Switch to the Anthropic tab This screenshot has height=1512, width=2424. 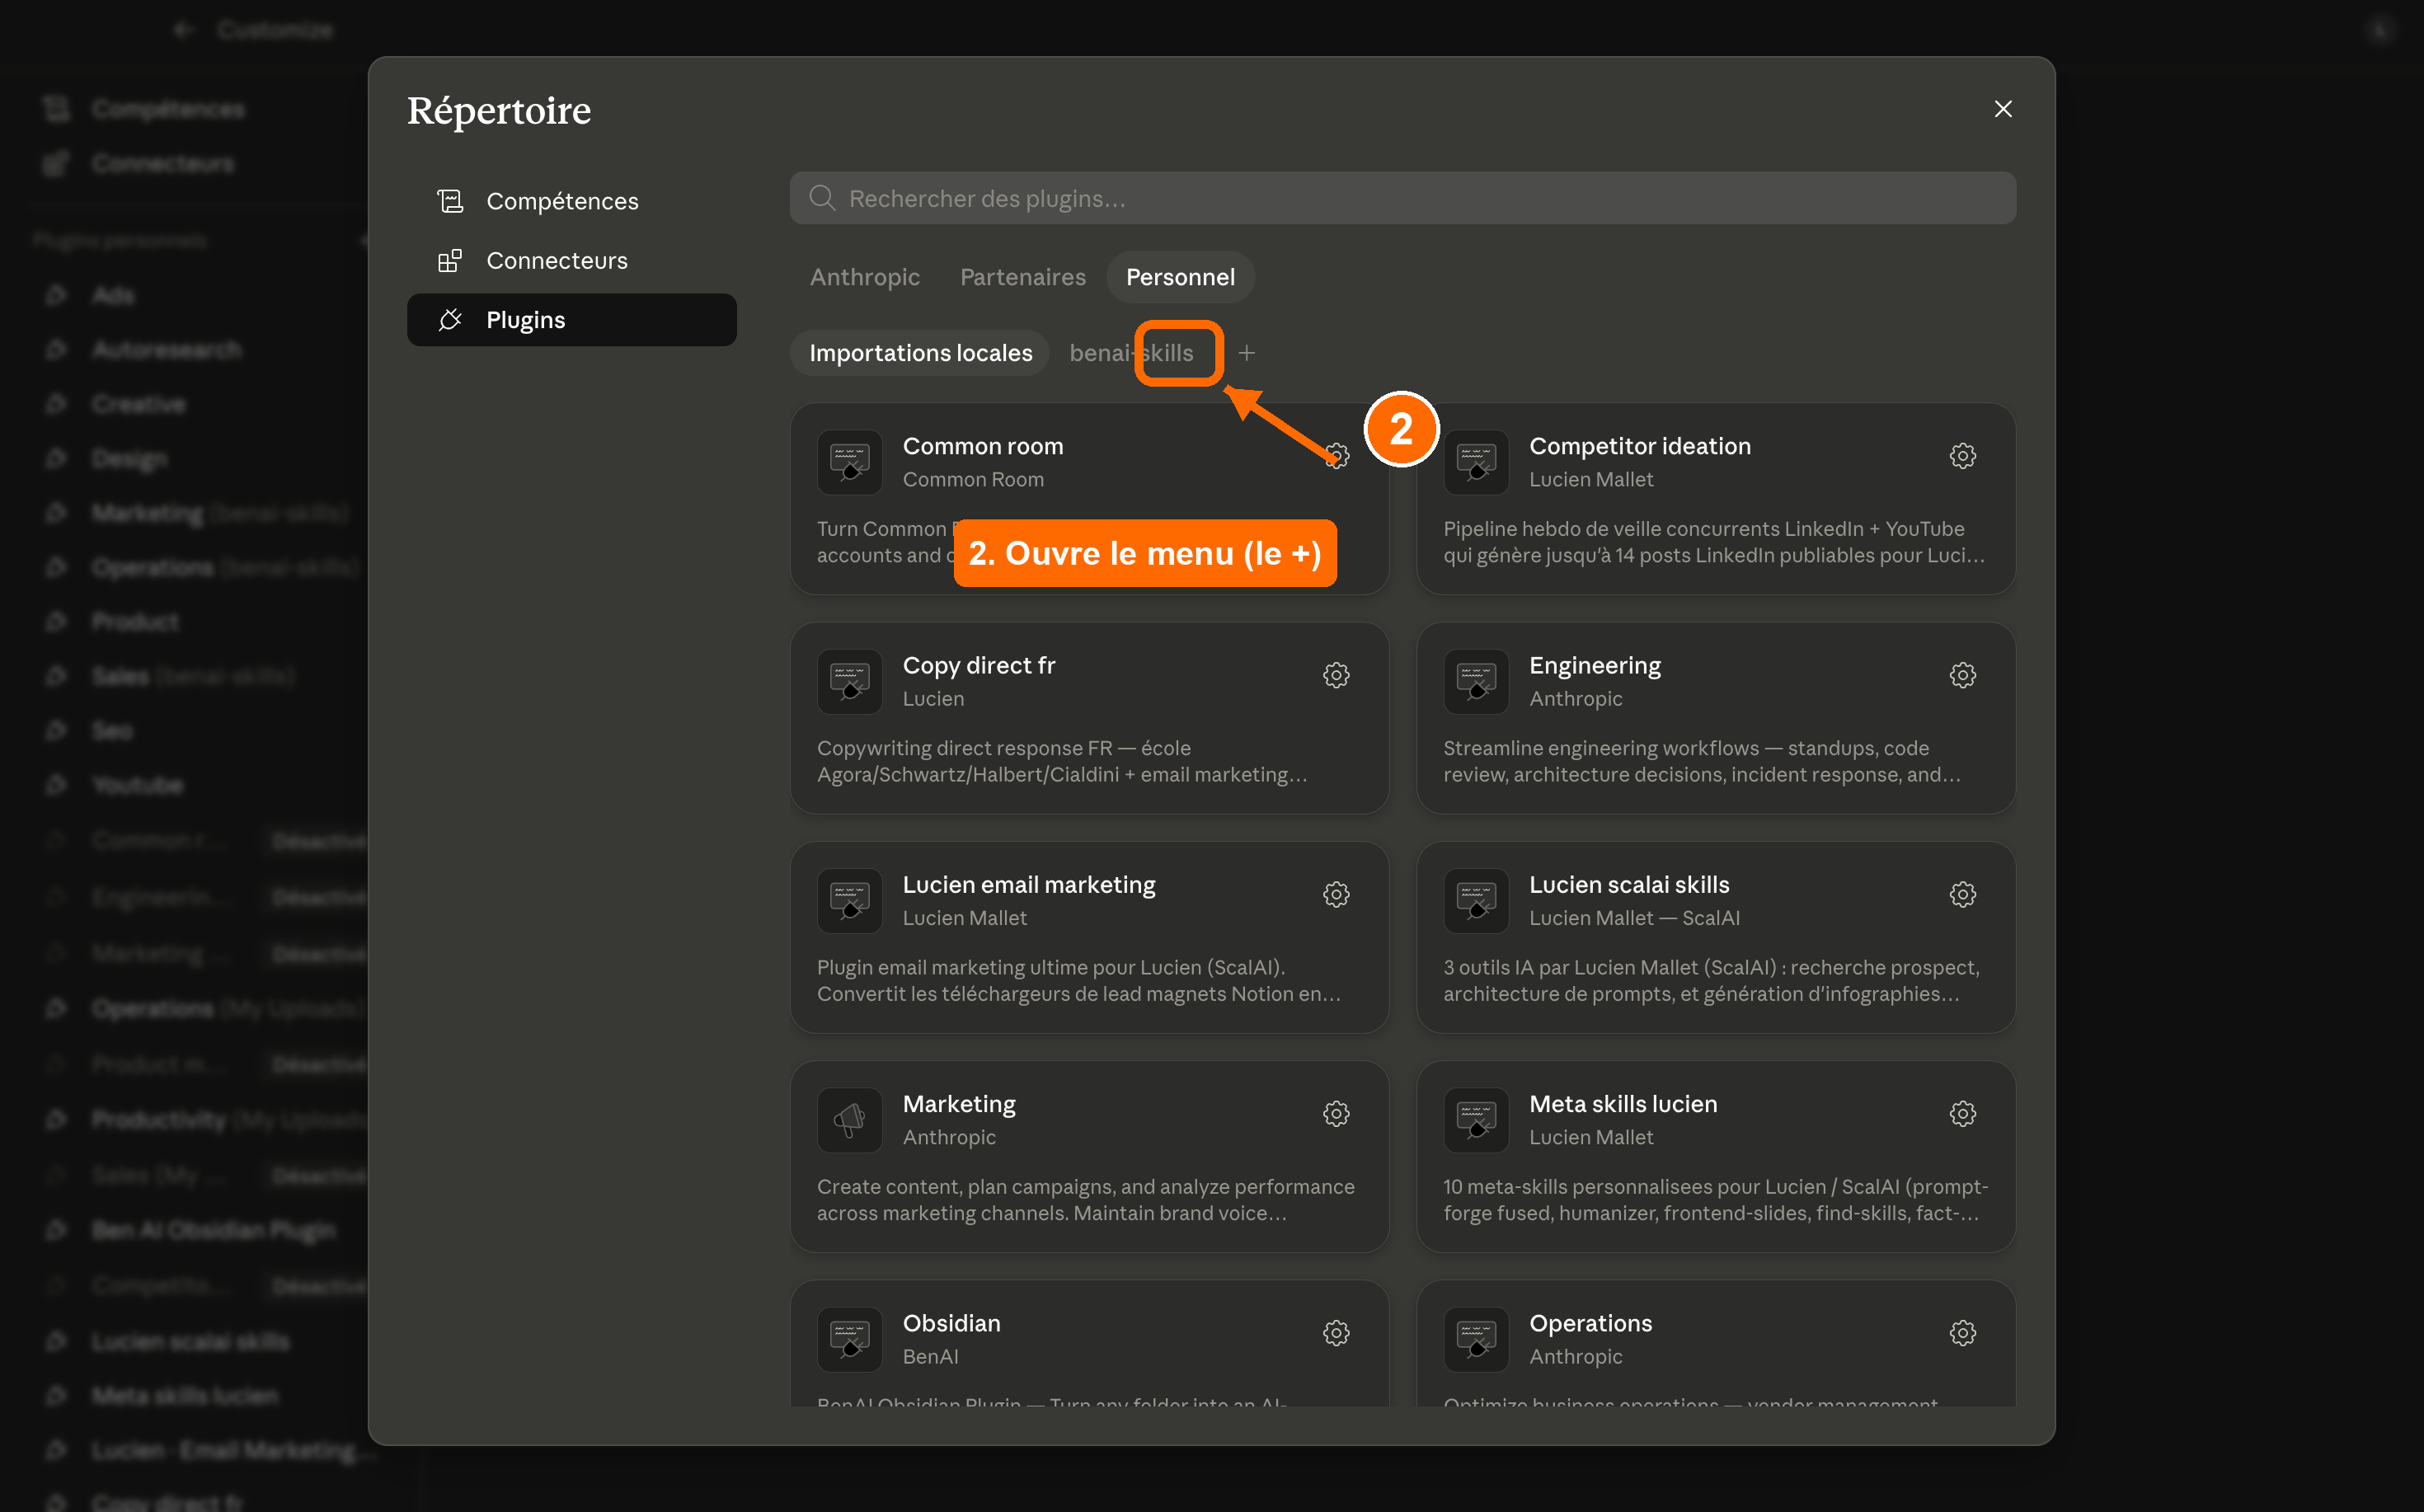point(864,277)
